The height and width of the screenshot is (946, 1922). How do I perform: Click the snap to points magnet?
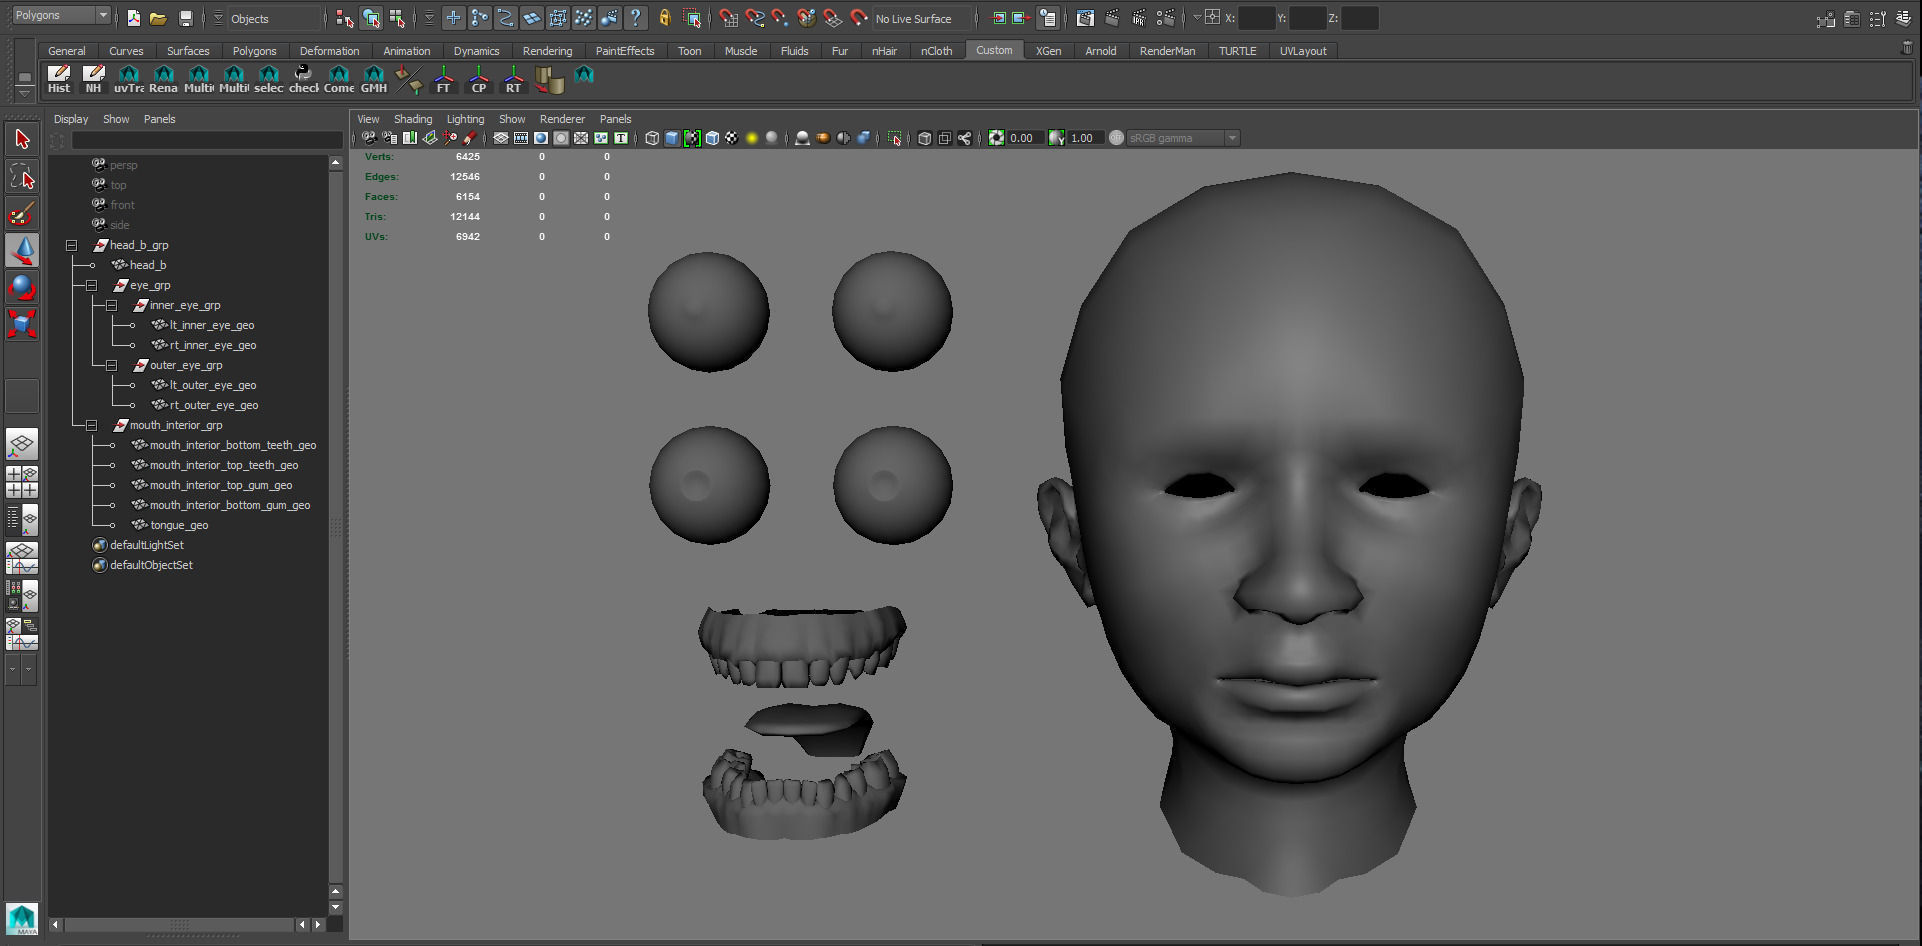coord(780,18)
